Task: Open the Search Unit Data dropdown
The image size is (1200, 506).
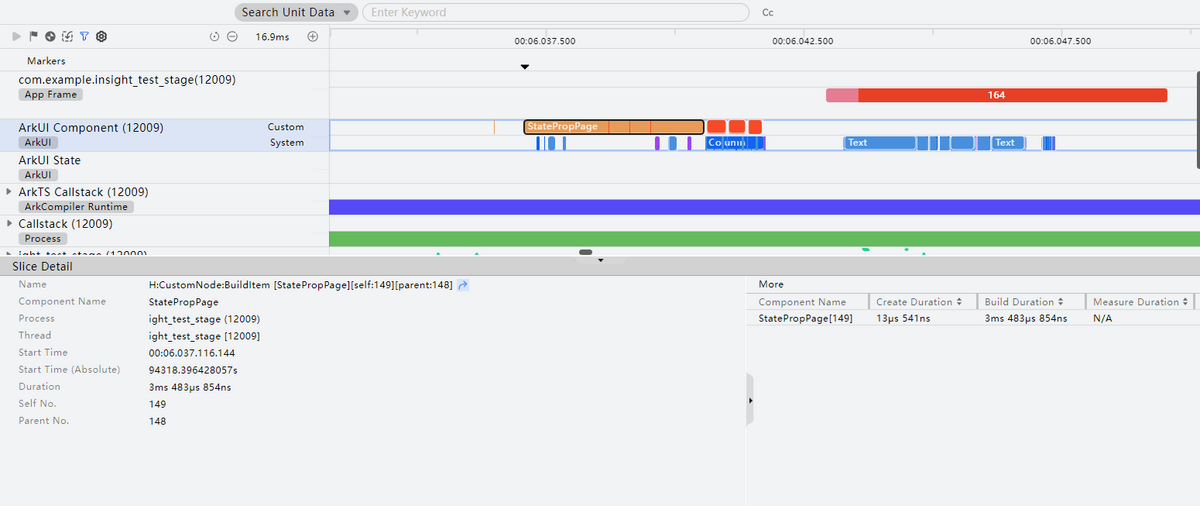Action: click(297, 13)
